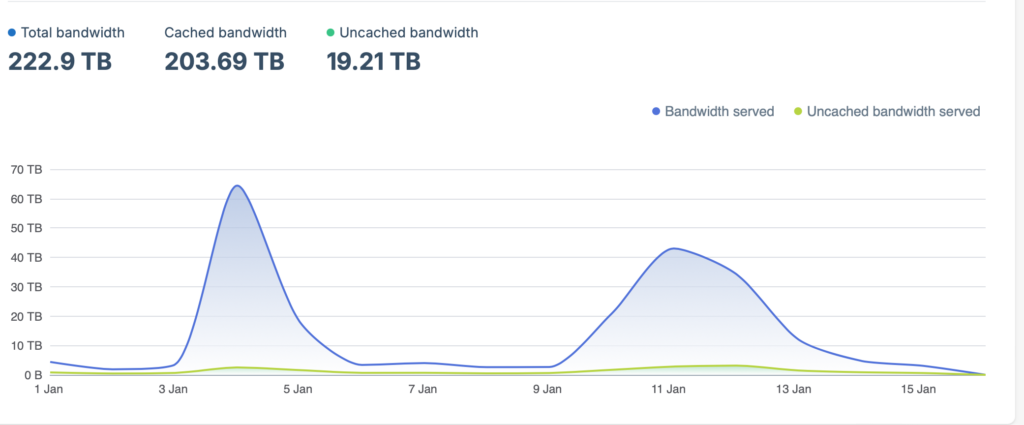This screenshot has height=425, width=1024.
Task: Click the 65 TB peak on the blue line
Action: pos(237,186)
